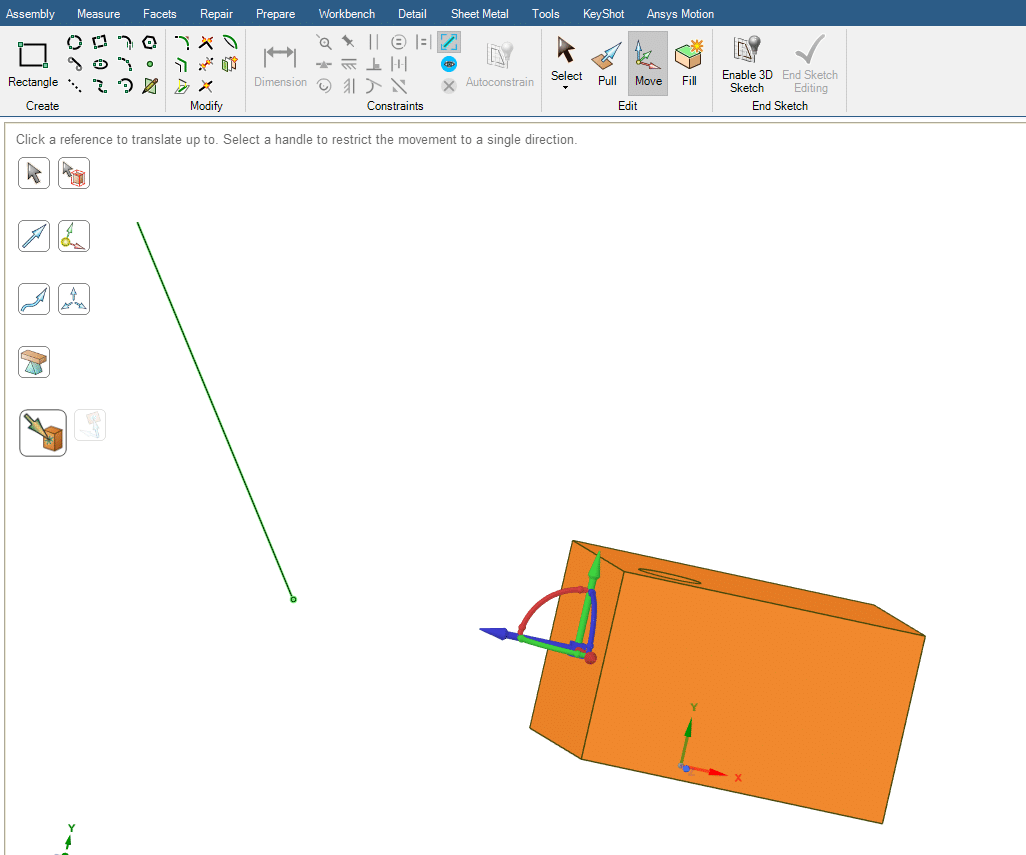Click the blue axis arrow handle
Viewport: 1026px width, 855px height.
coord(492,632)
